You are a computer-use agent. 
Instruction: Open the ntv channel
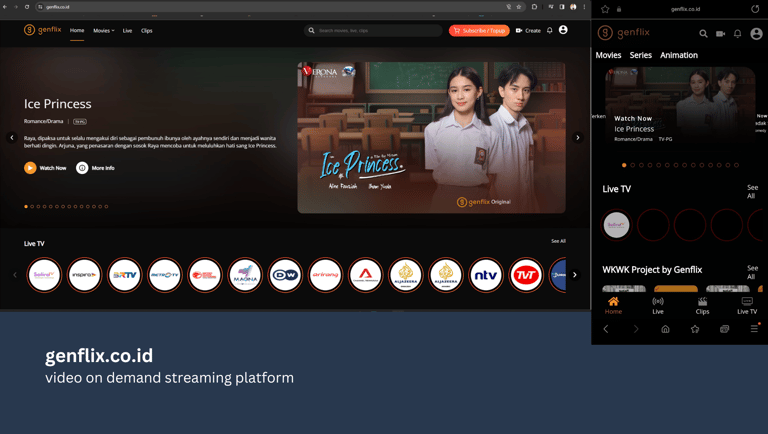pos(486,275)
